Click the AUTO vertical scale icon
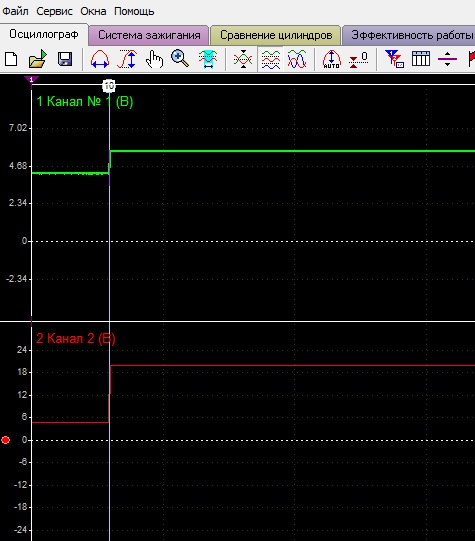 pos(331,59)
